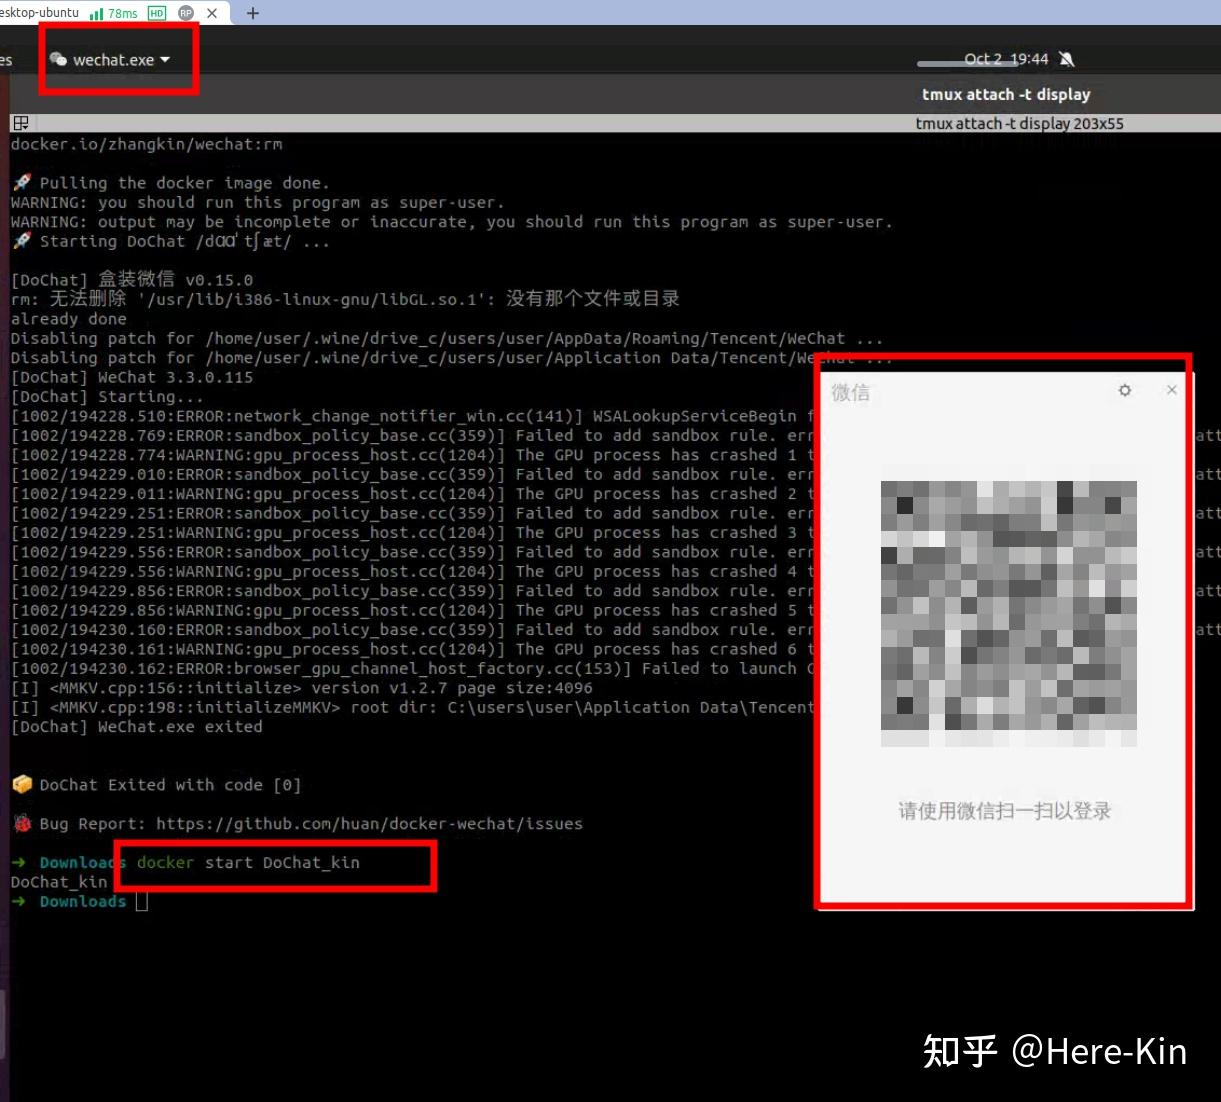The width and height of the screenshot is (1221, 1102).
Task: Open WeChat settings via the gear icon
Action: [1124, 391]
